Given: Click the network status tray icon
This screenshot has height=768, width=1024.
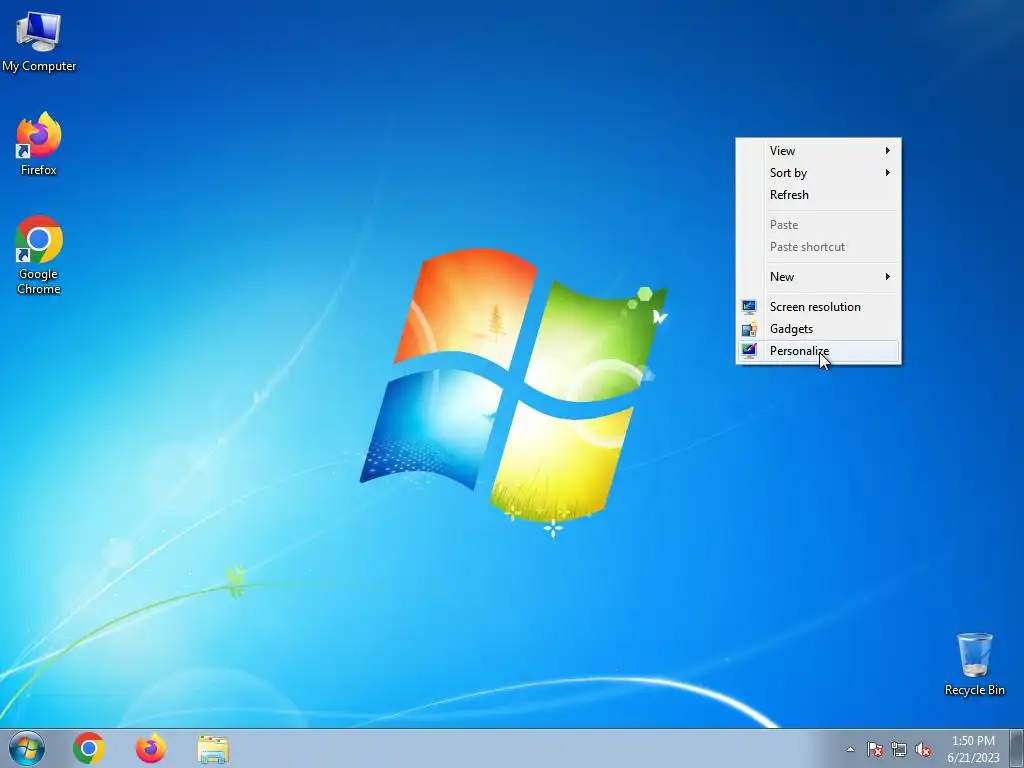Looking at the screenshot, I should click(x=899, y=749).
